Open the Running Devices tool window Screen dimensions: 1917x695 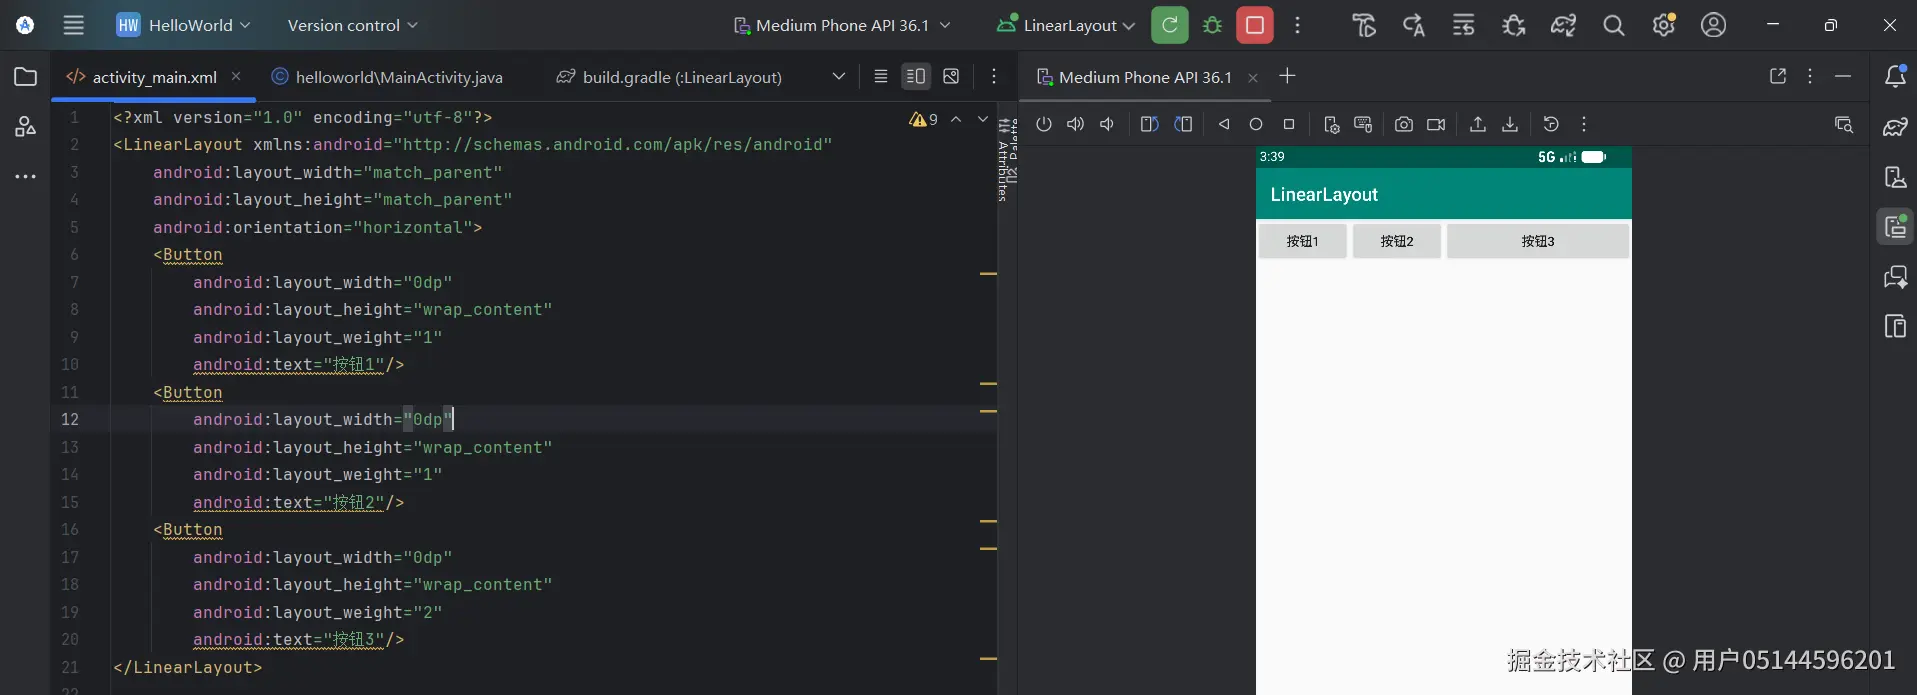1895,227
